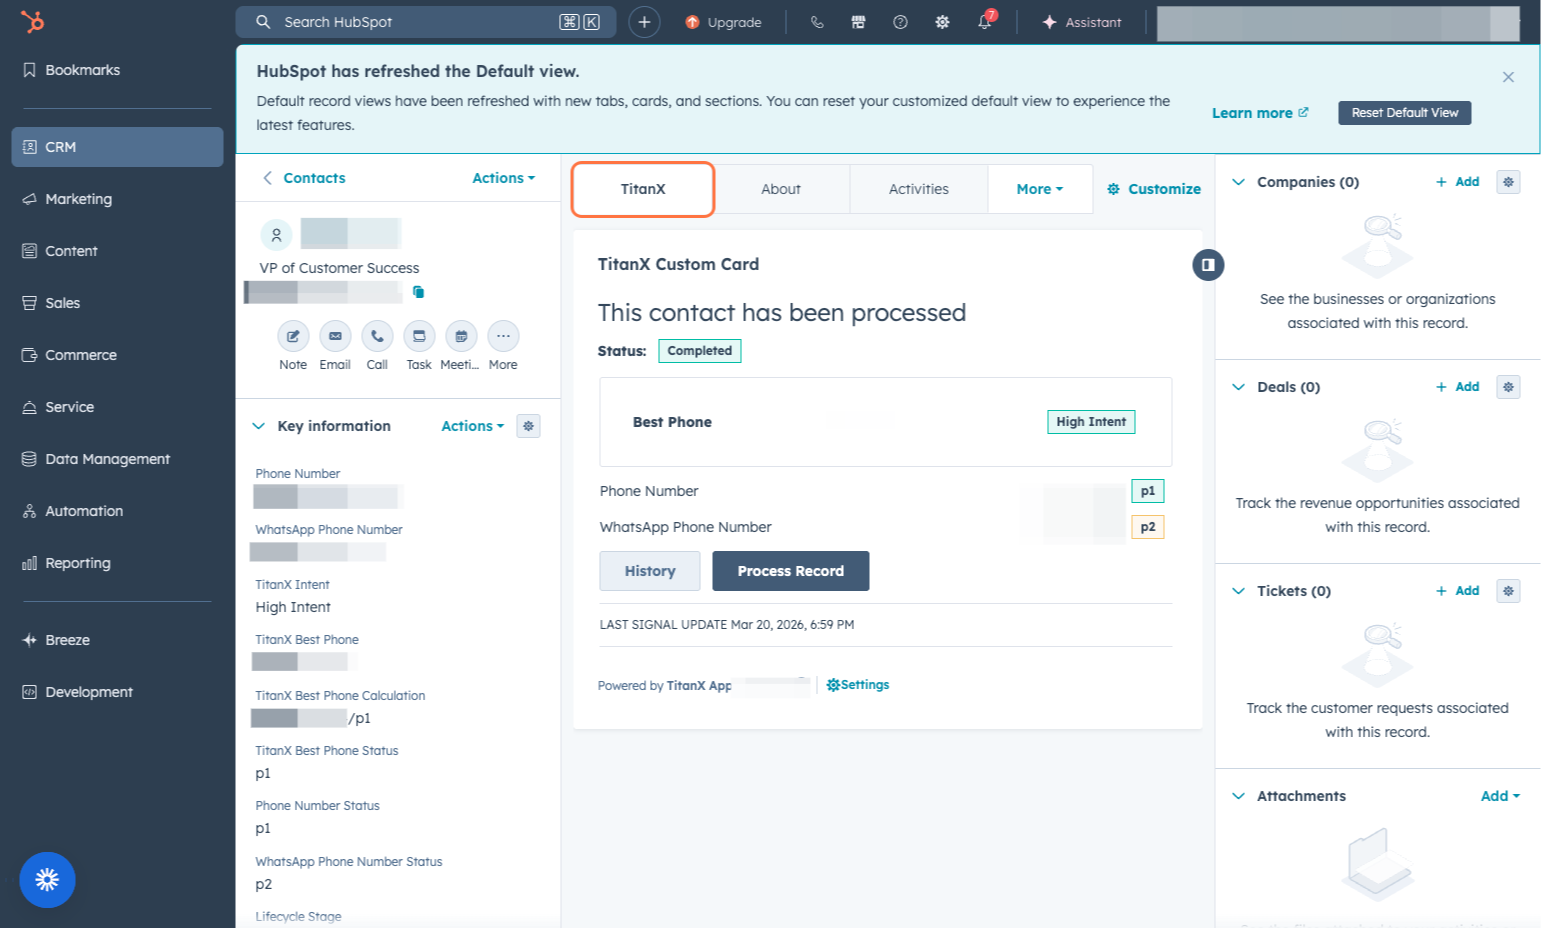Schedule a Meeting using the meeting icon
1541x928 pixels.
460,337
